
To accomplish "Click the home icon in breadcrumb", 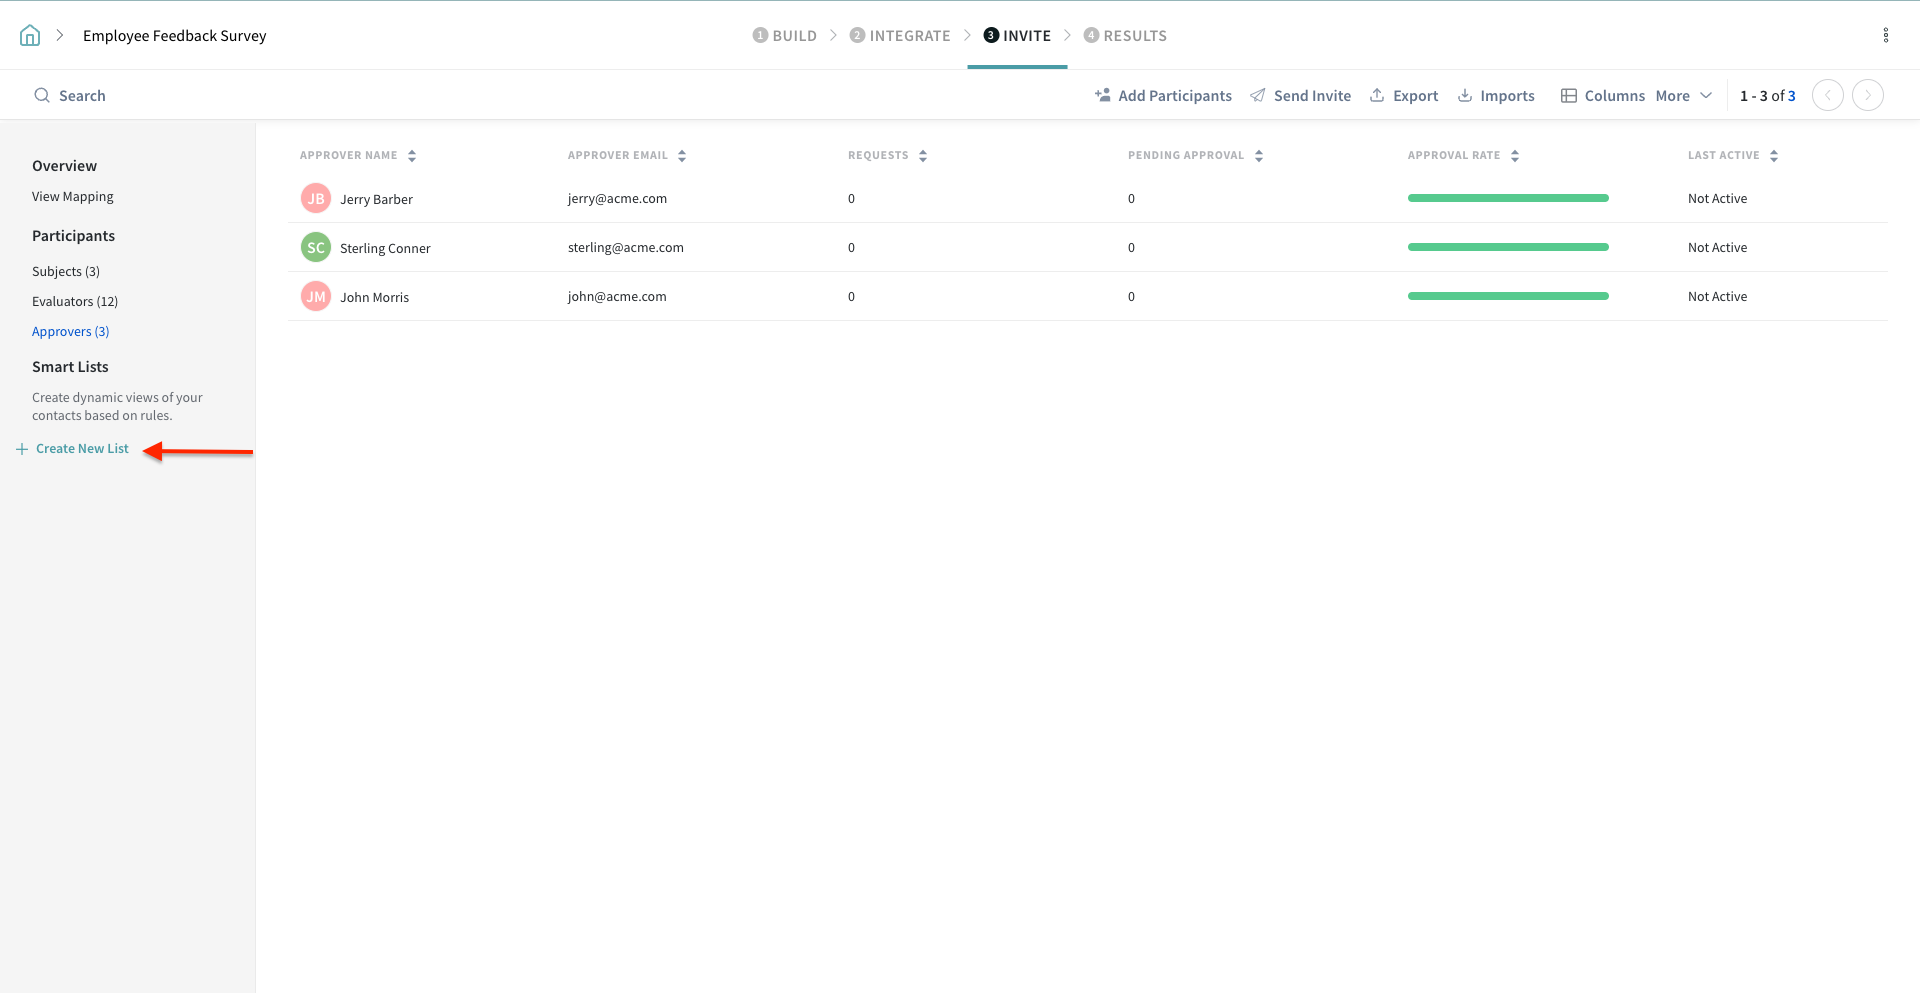I will click(x=30, y=36).
